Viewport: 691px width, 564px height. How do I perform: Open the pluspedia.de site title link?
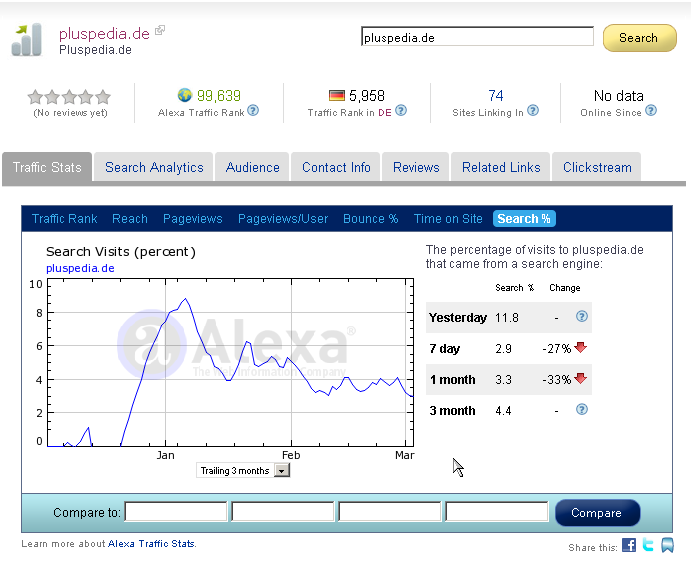point(104,33)
